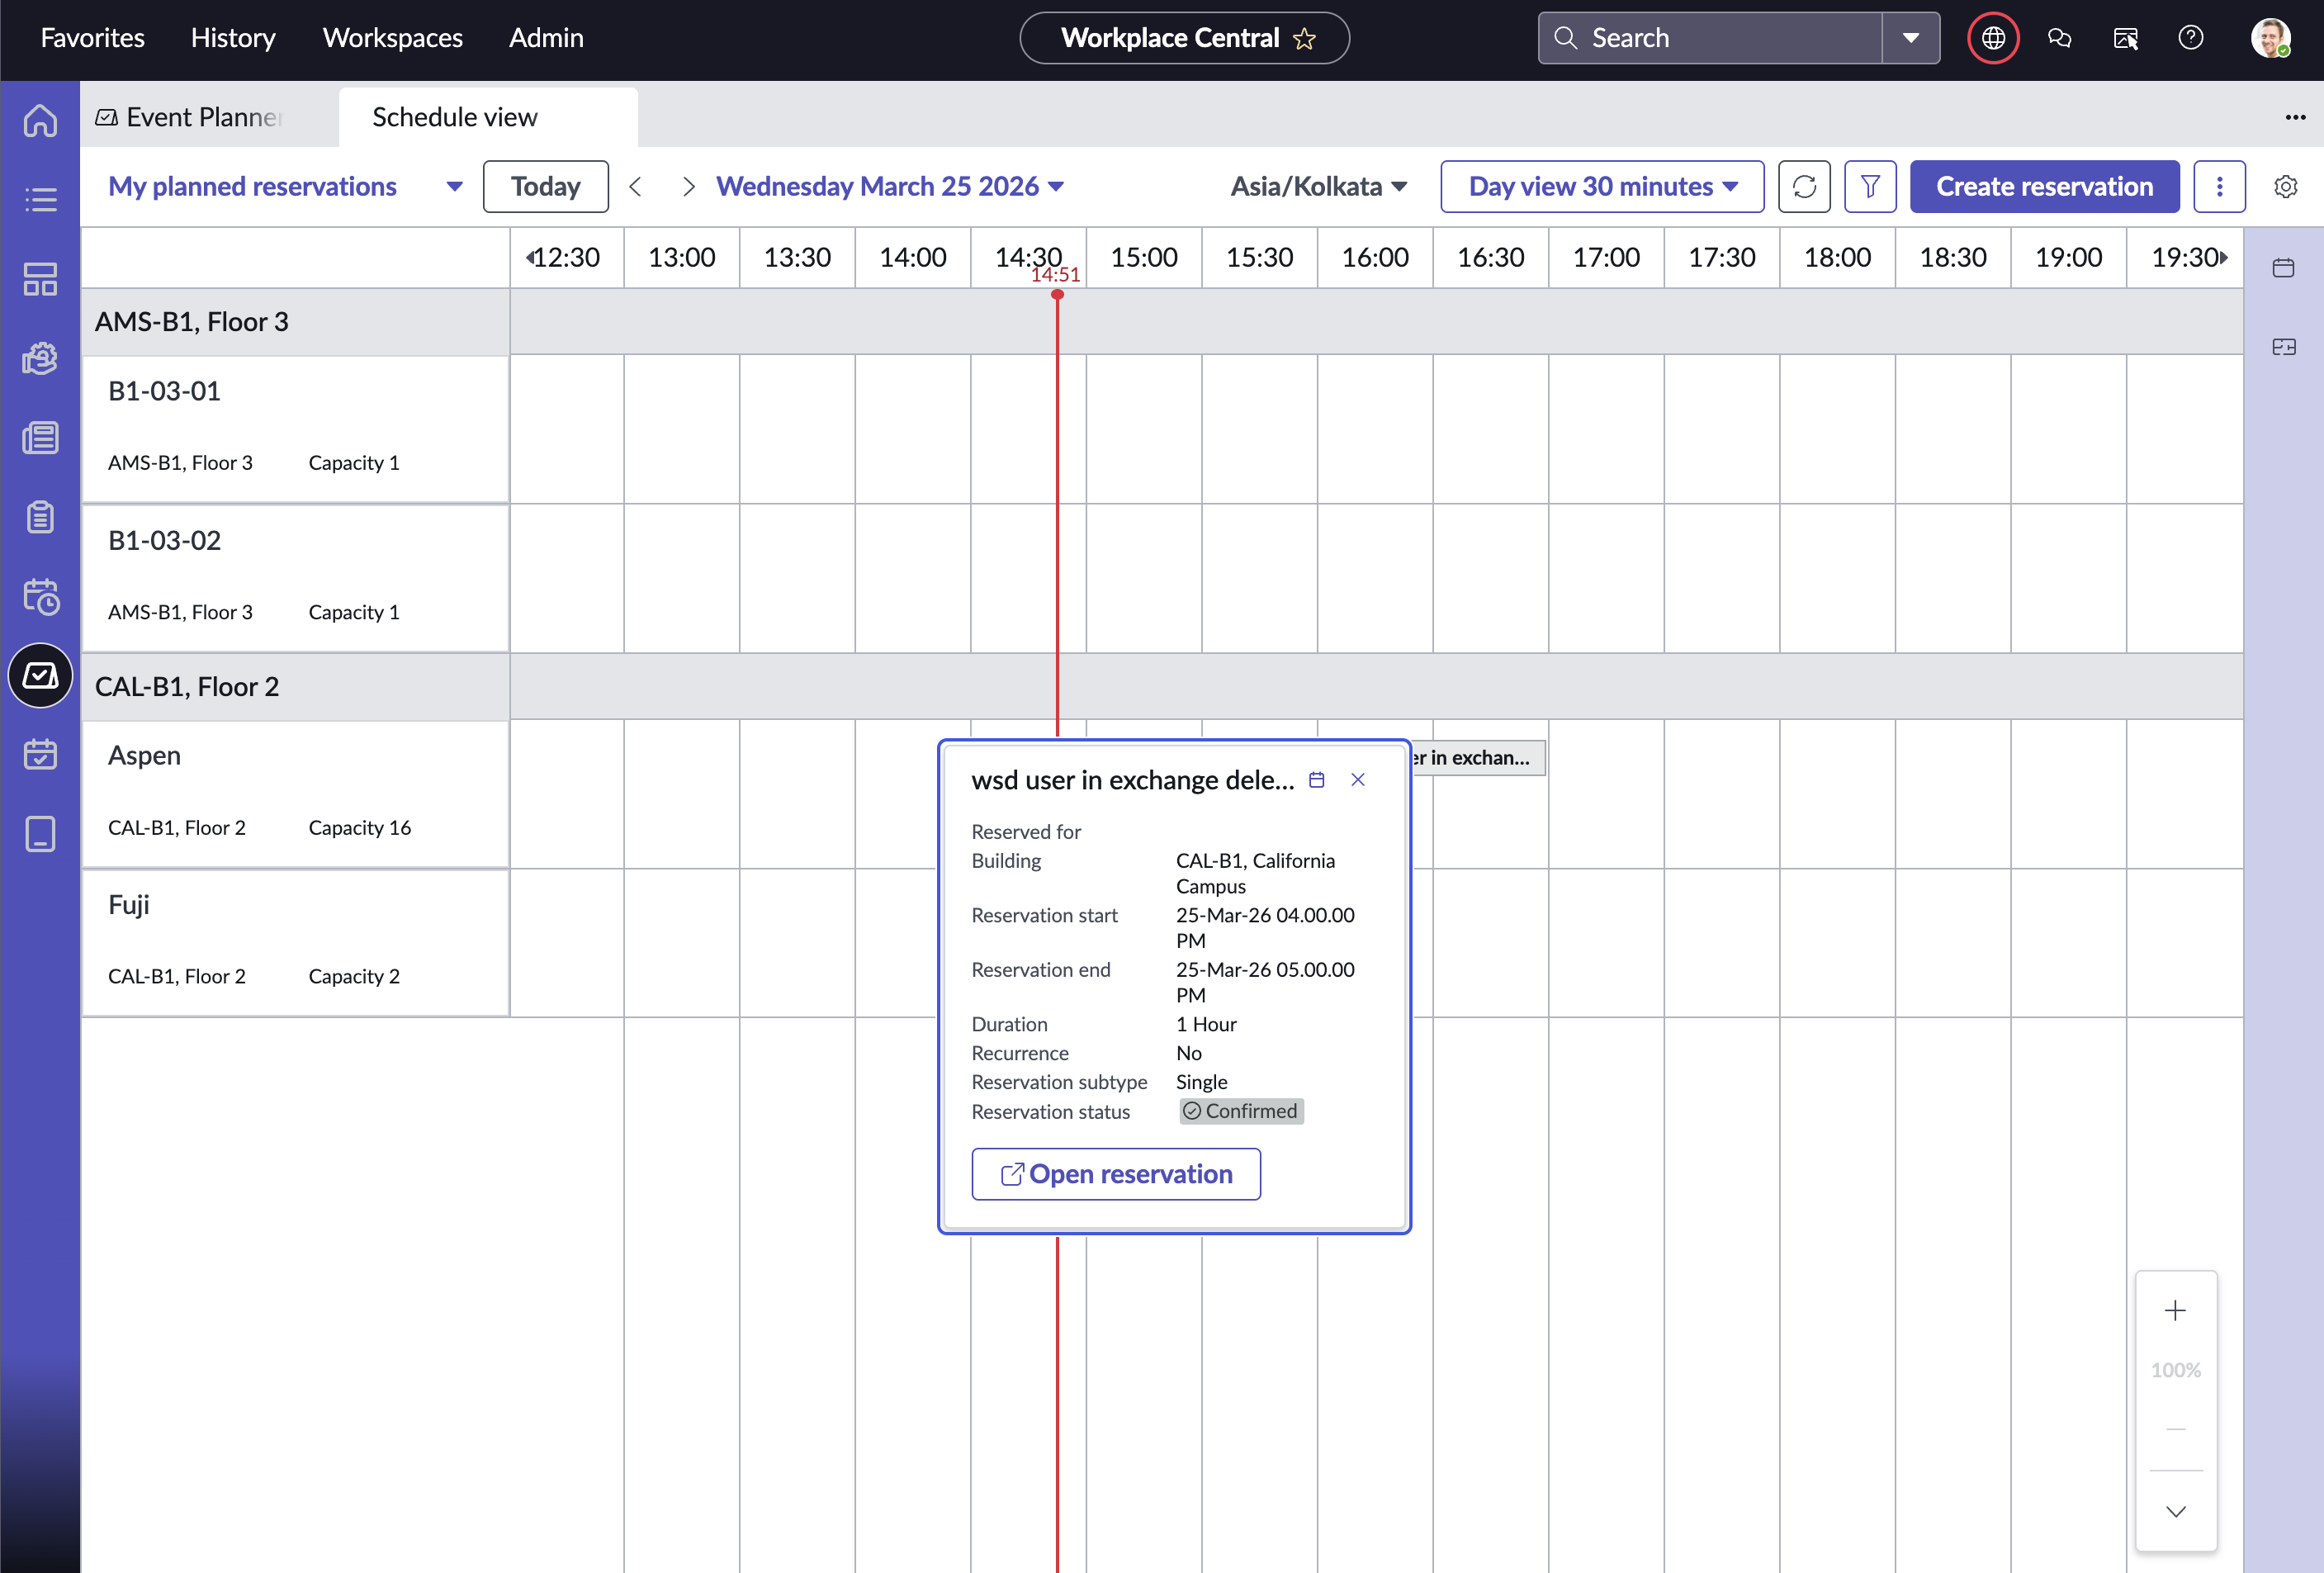Viewport: 2324px width, 1573px height.
Task: Open the stacked documents sidebar icon
Action: (x=40, y=437)
